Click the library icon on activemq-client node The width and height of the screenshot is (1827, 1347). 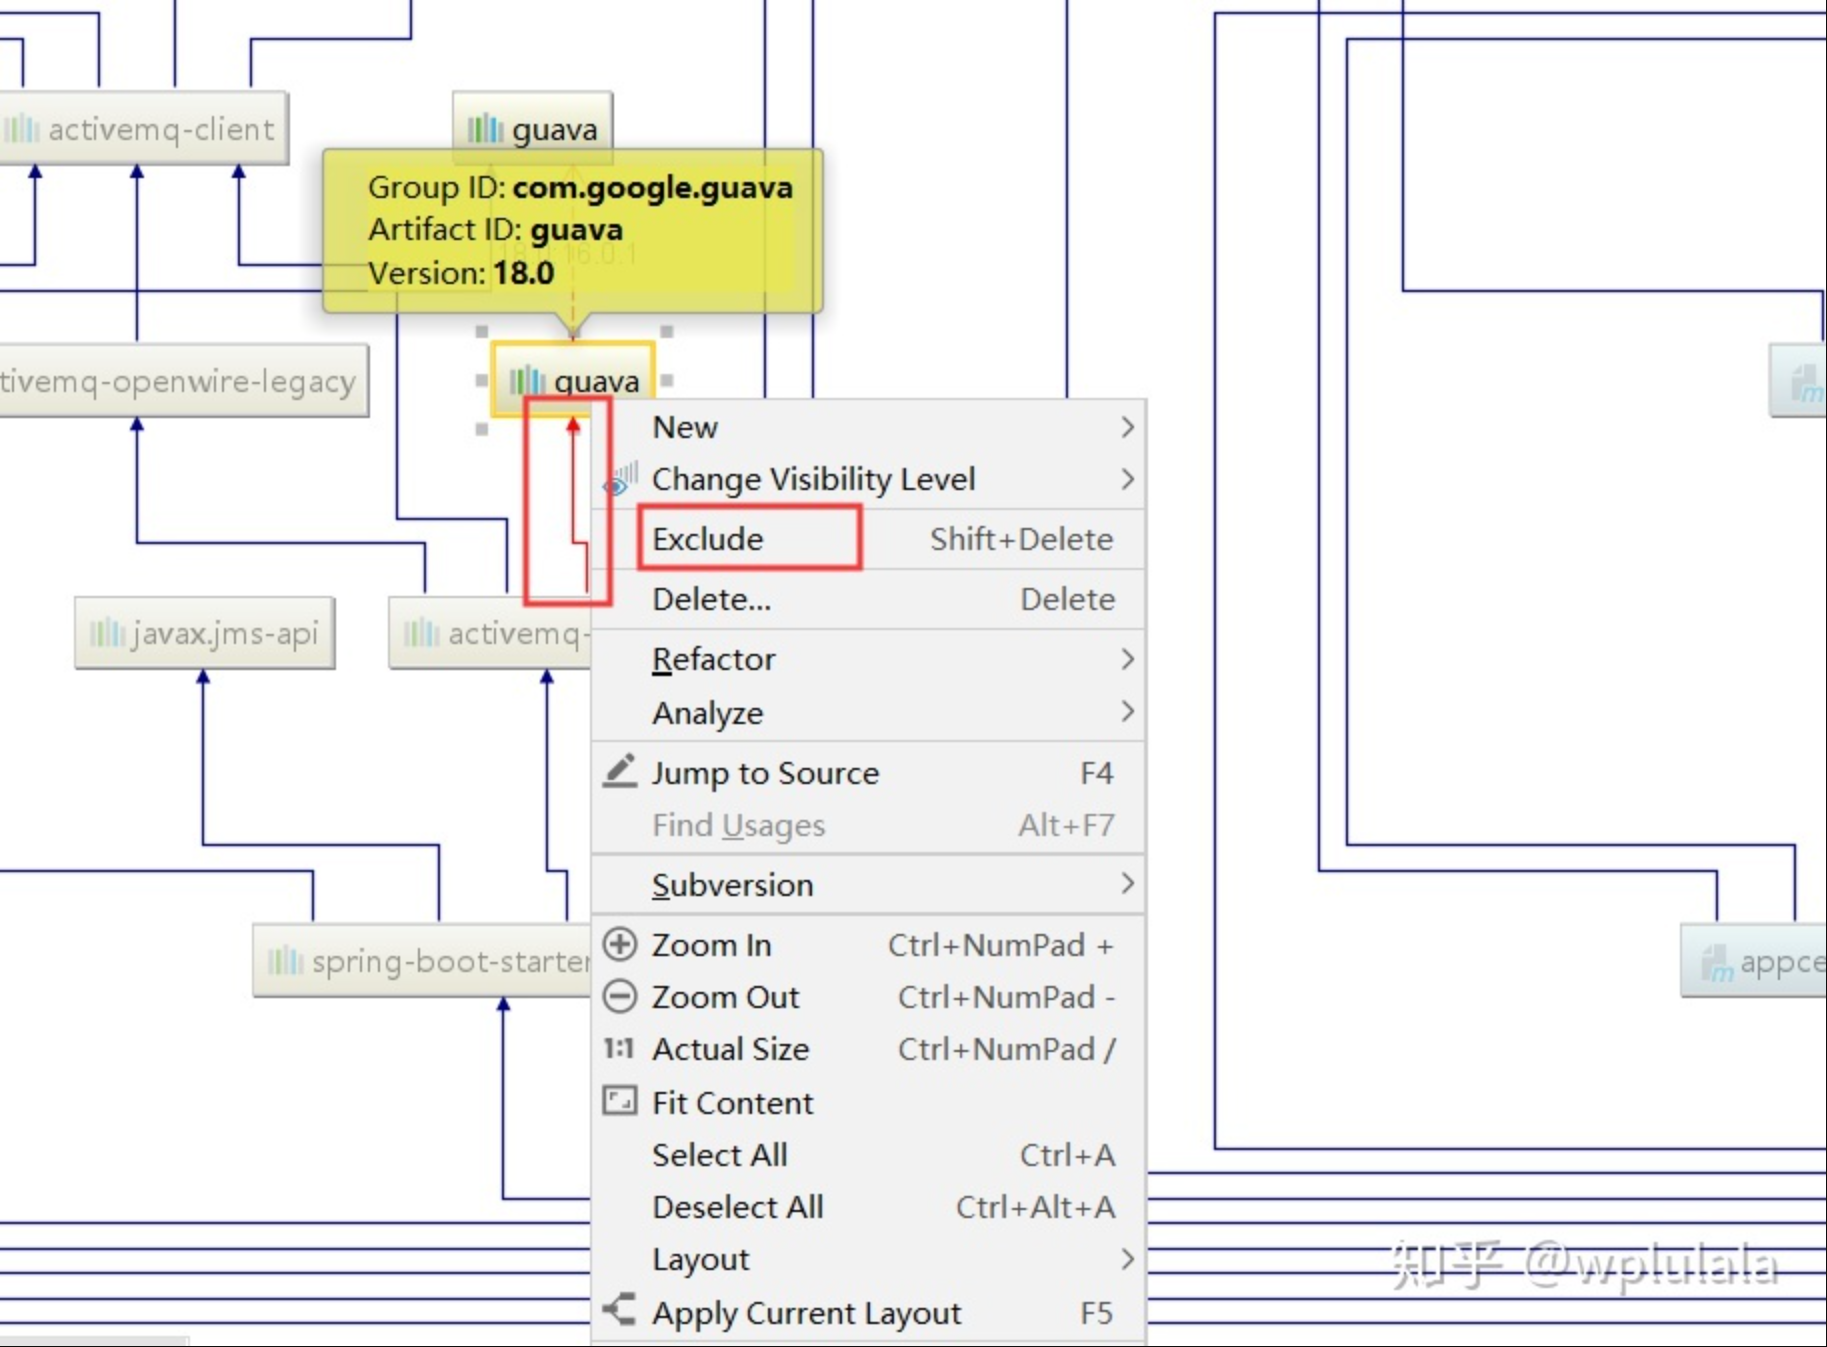click(x=22, y=129)
